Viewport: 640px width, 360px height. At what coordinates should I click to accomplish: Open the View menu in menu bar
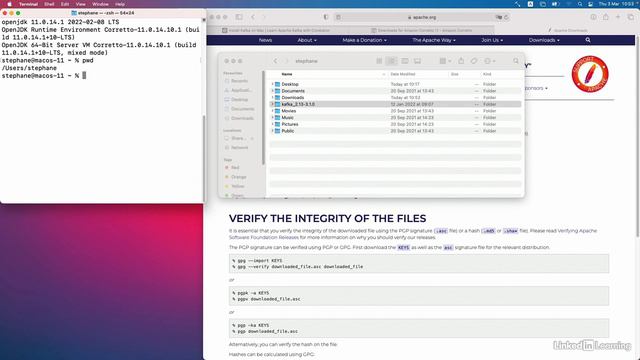(x=81, y=4)
